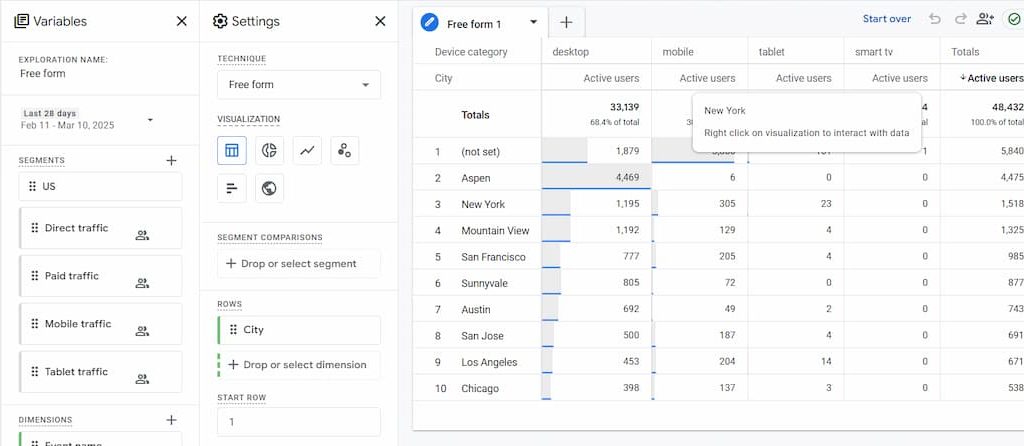The width and height of the screenshot is (1024, 446).
Task: Switch to line chart visualization
Action: [307, 151]
